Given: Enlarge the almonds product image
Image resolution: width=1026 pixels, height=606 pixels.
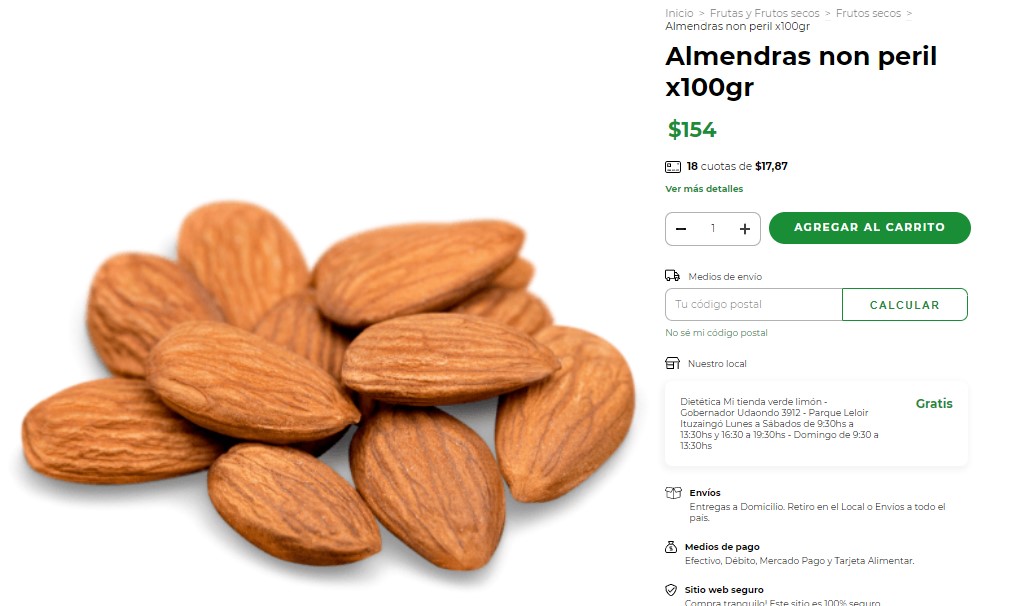Looking at the screenshot, I should (x=327, y=386).
